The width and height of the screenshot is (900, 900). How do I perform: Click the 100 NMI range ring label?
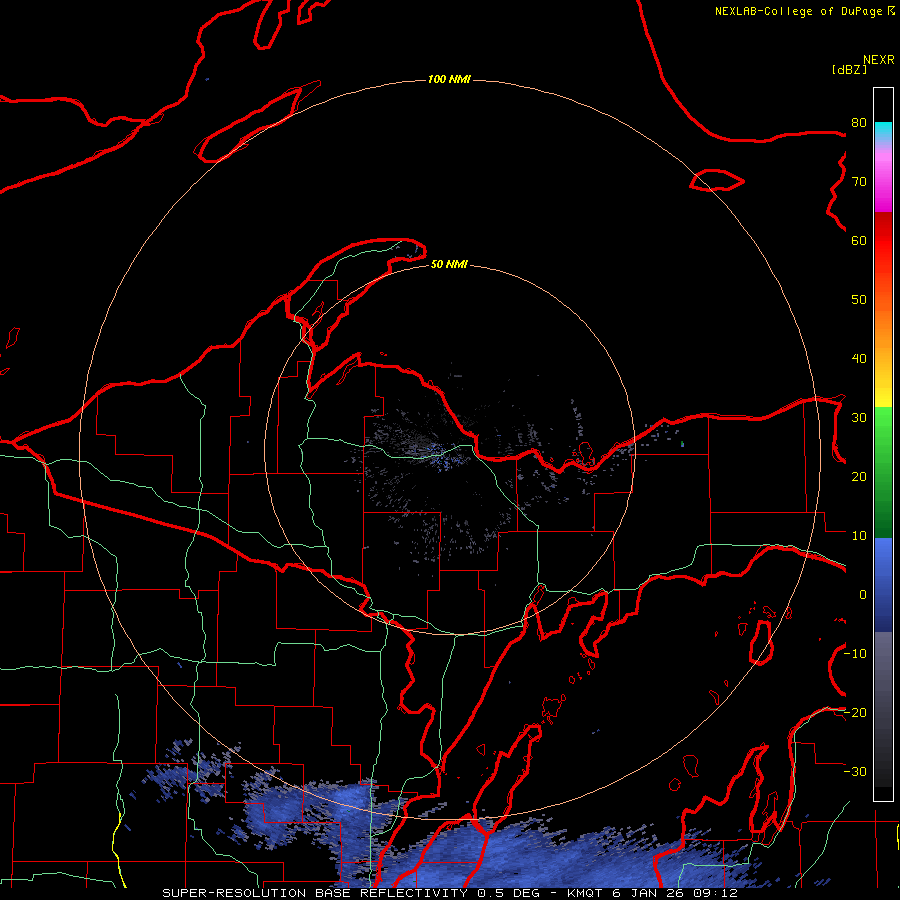tap(449, 79)
